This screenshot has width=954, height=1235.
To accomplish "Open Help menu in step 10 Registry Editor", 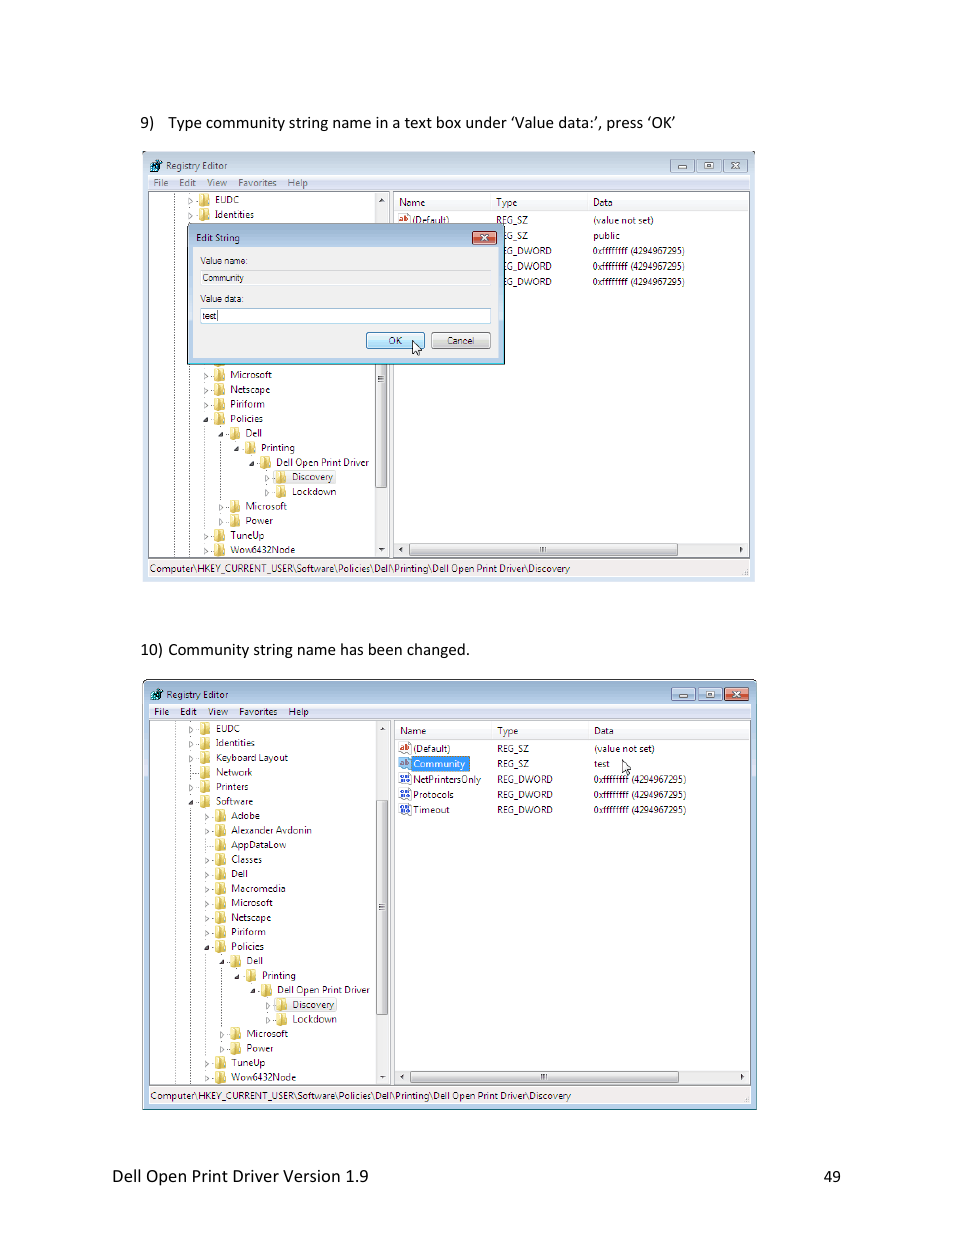I will tap(299, 712).
